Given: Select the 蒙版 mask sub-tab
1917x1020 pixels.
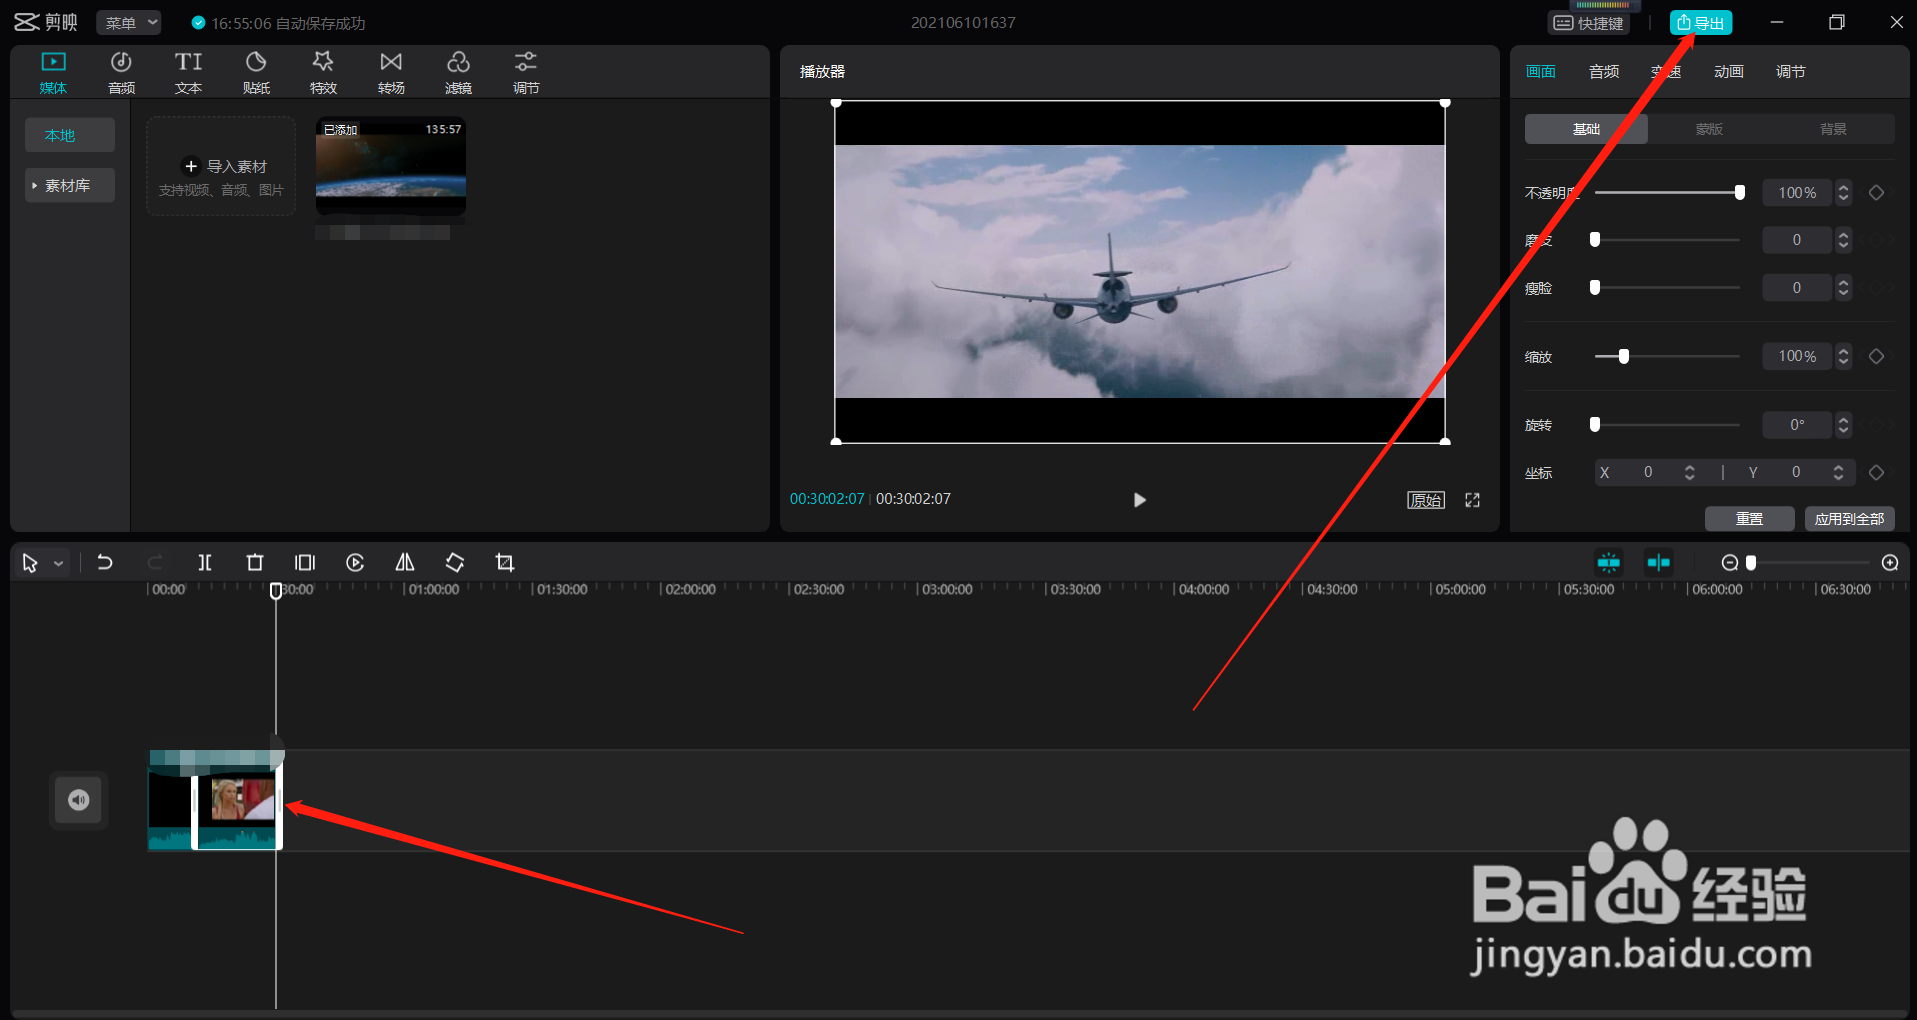Looking at the screenshot, I should pyautogui.click(x=1709, y=129).
